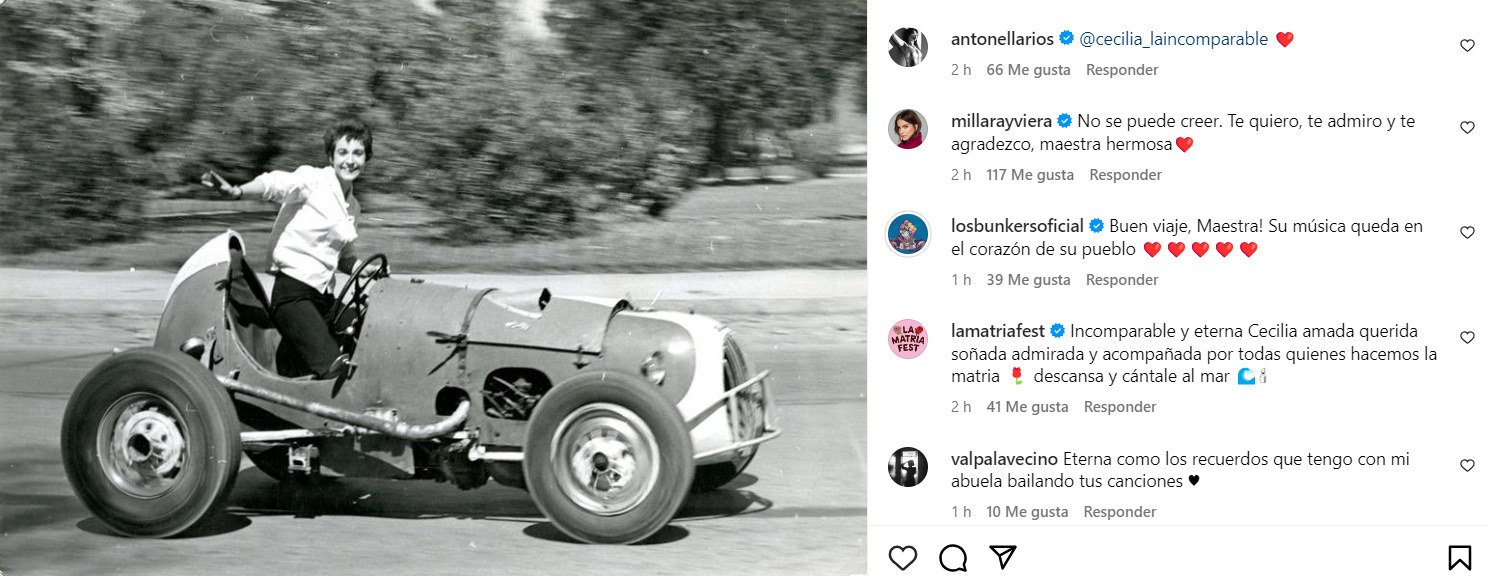The width and height of the screenshot is (1487, 576).
Task: Open the @cecilia_laincomparable mention
Action: (1173, 39)
